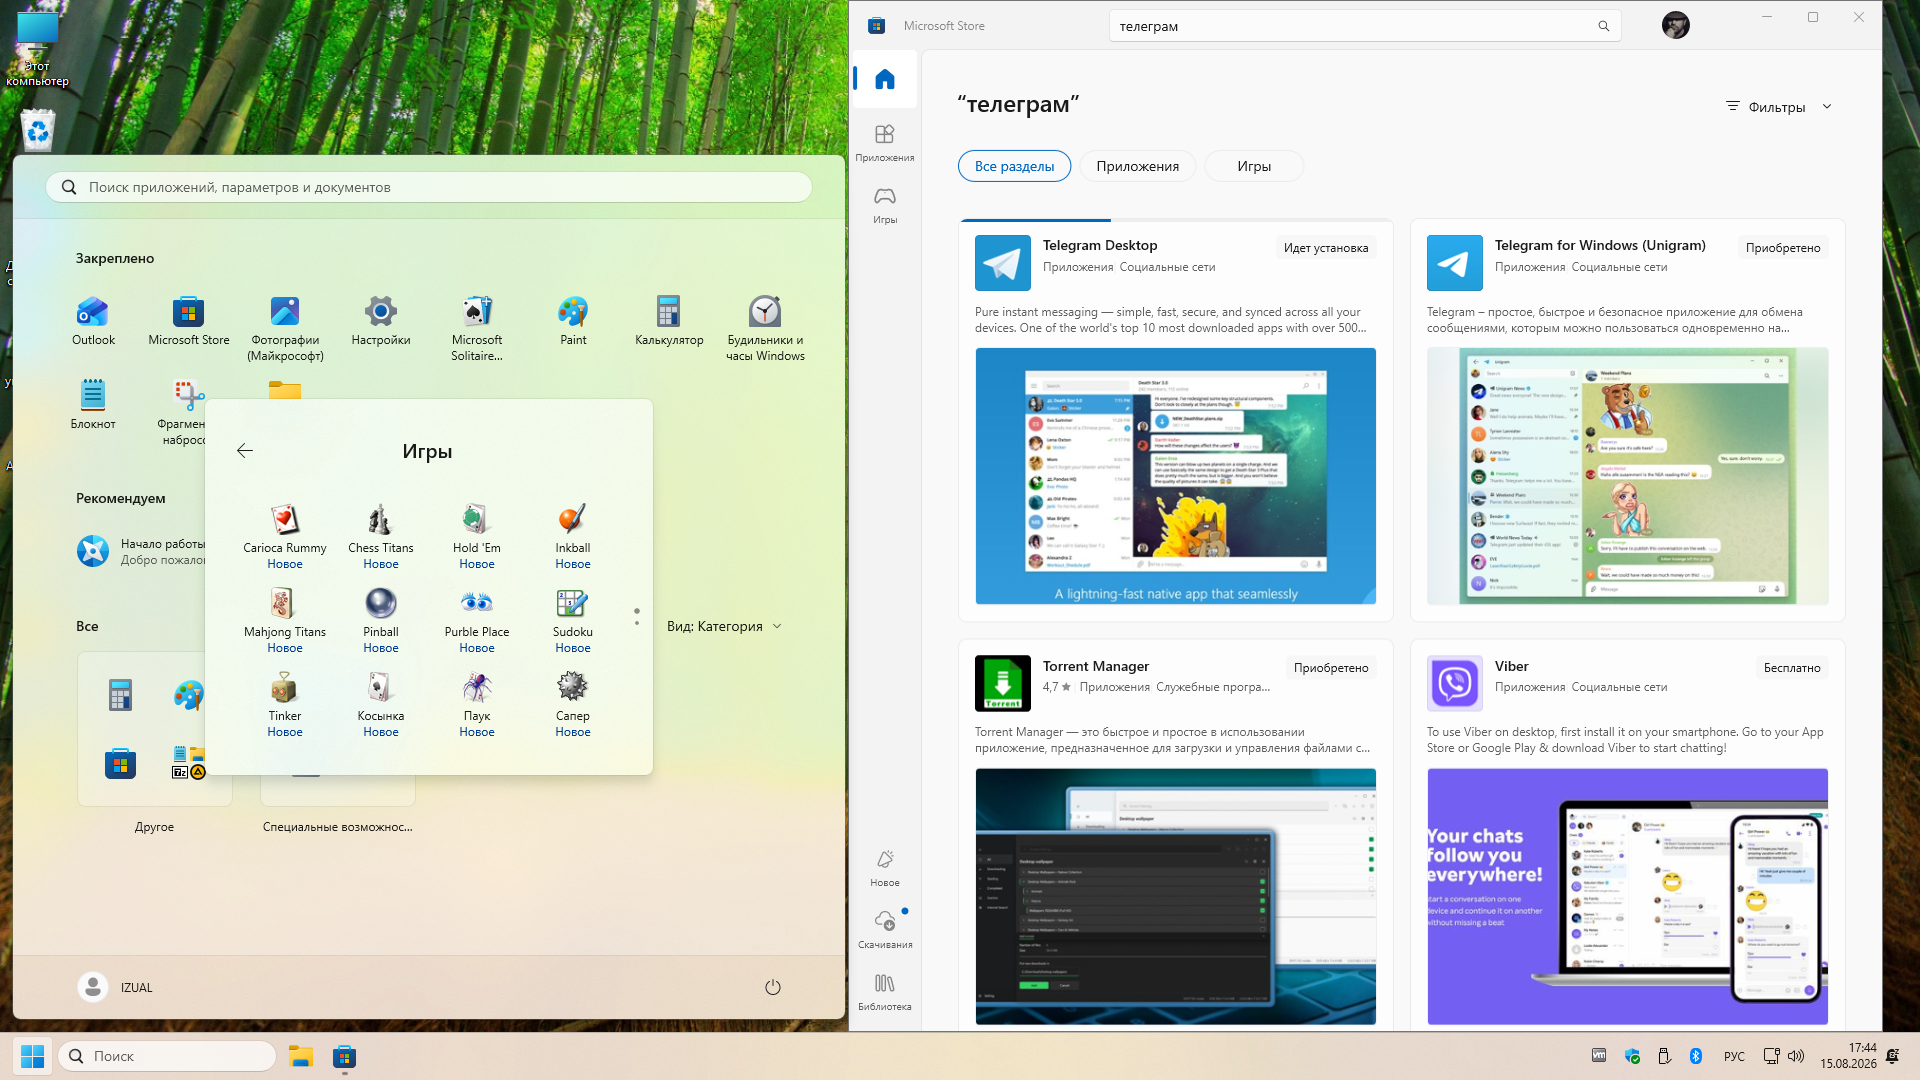Launch Microsoft Store pinned icon in Start menu
Viewport: 1920px width, 1080px height.
coord(188,321)
